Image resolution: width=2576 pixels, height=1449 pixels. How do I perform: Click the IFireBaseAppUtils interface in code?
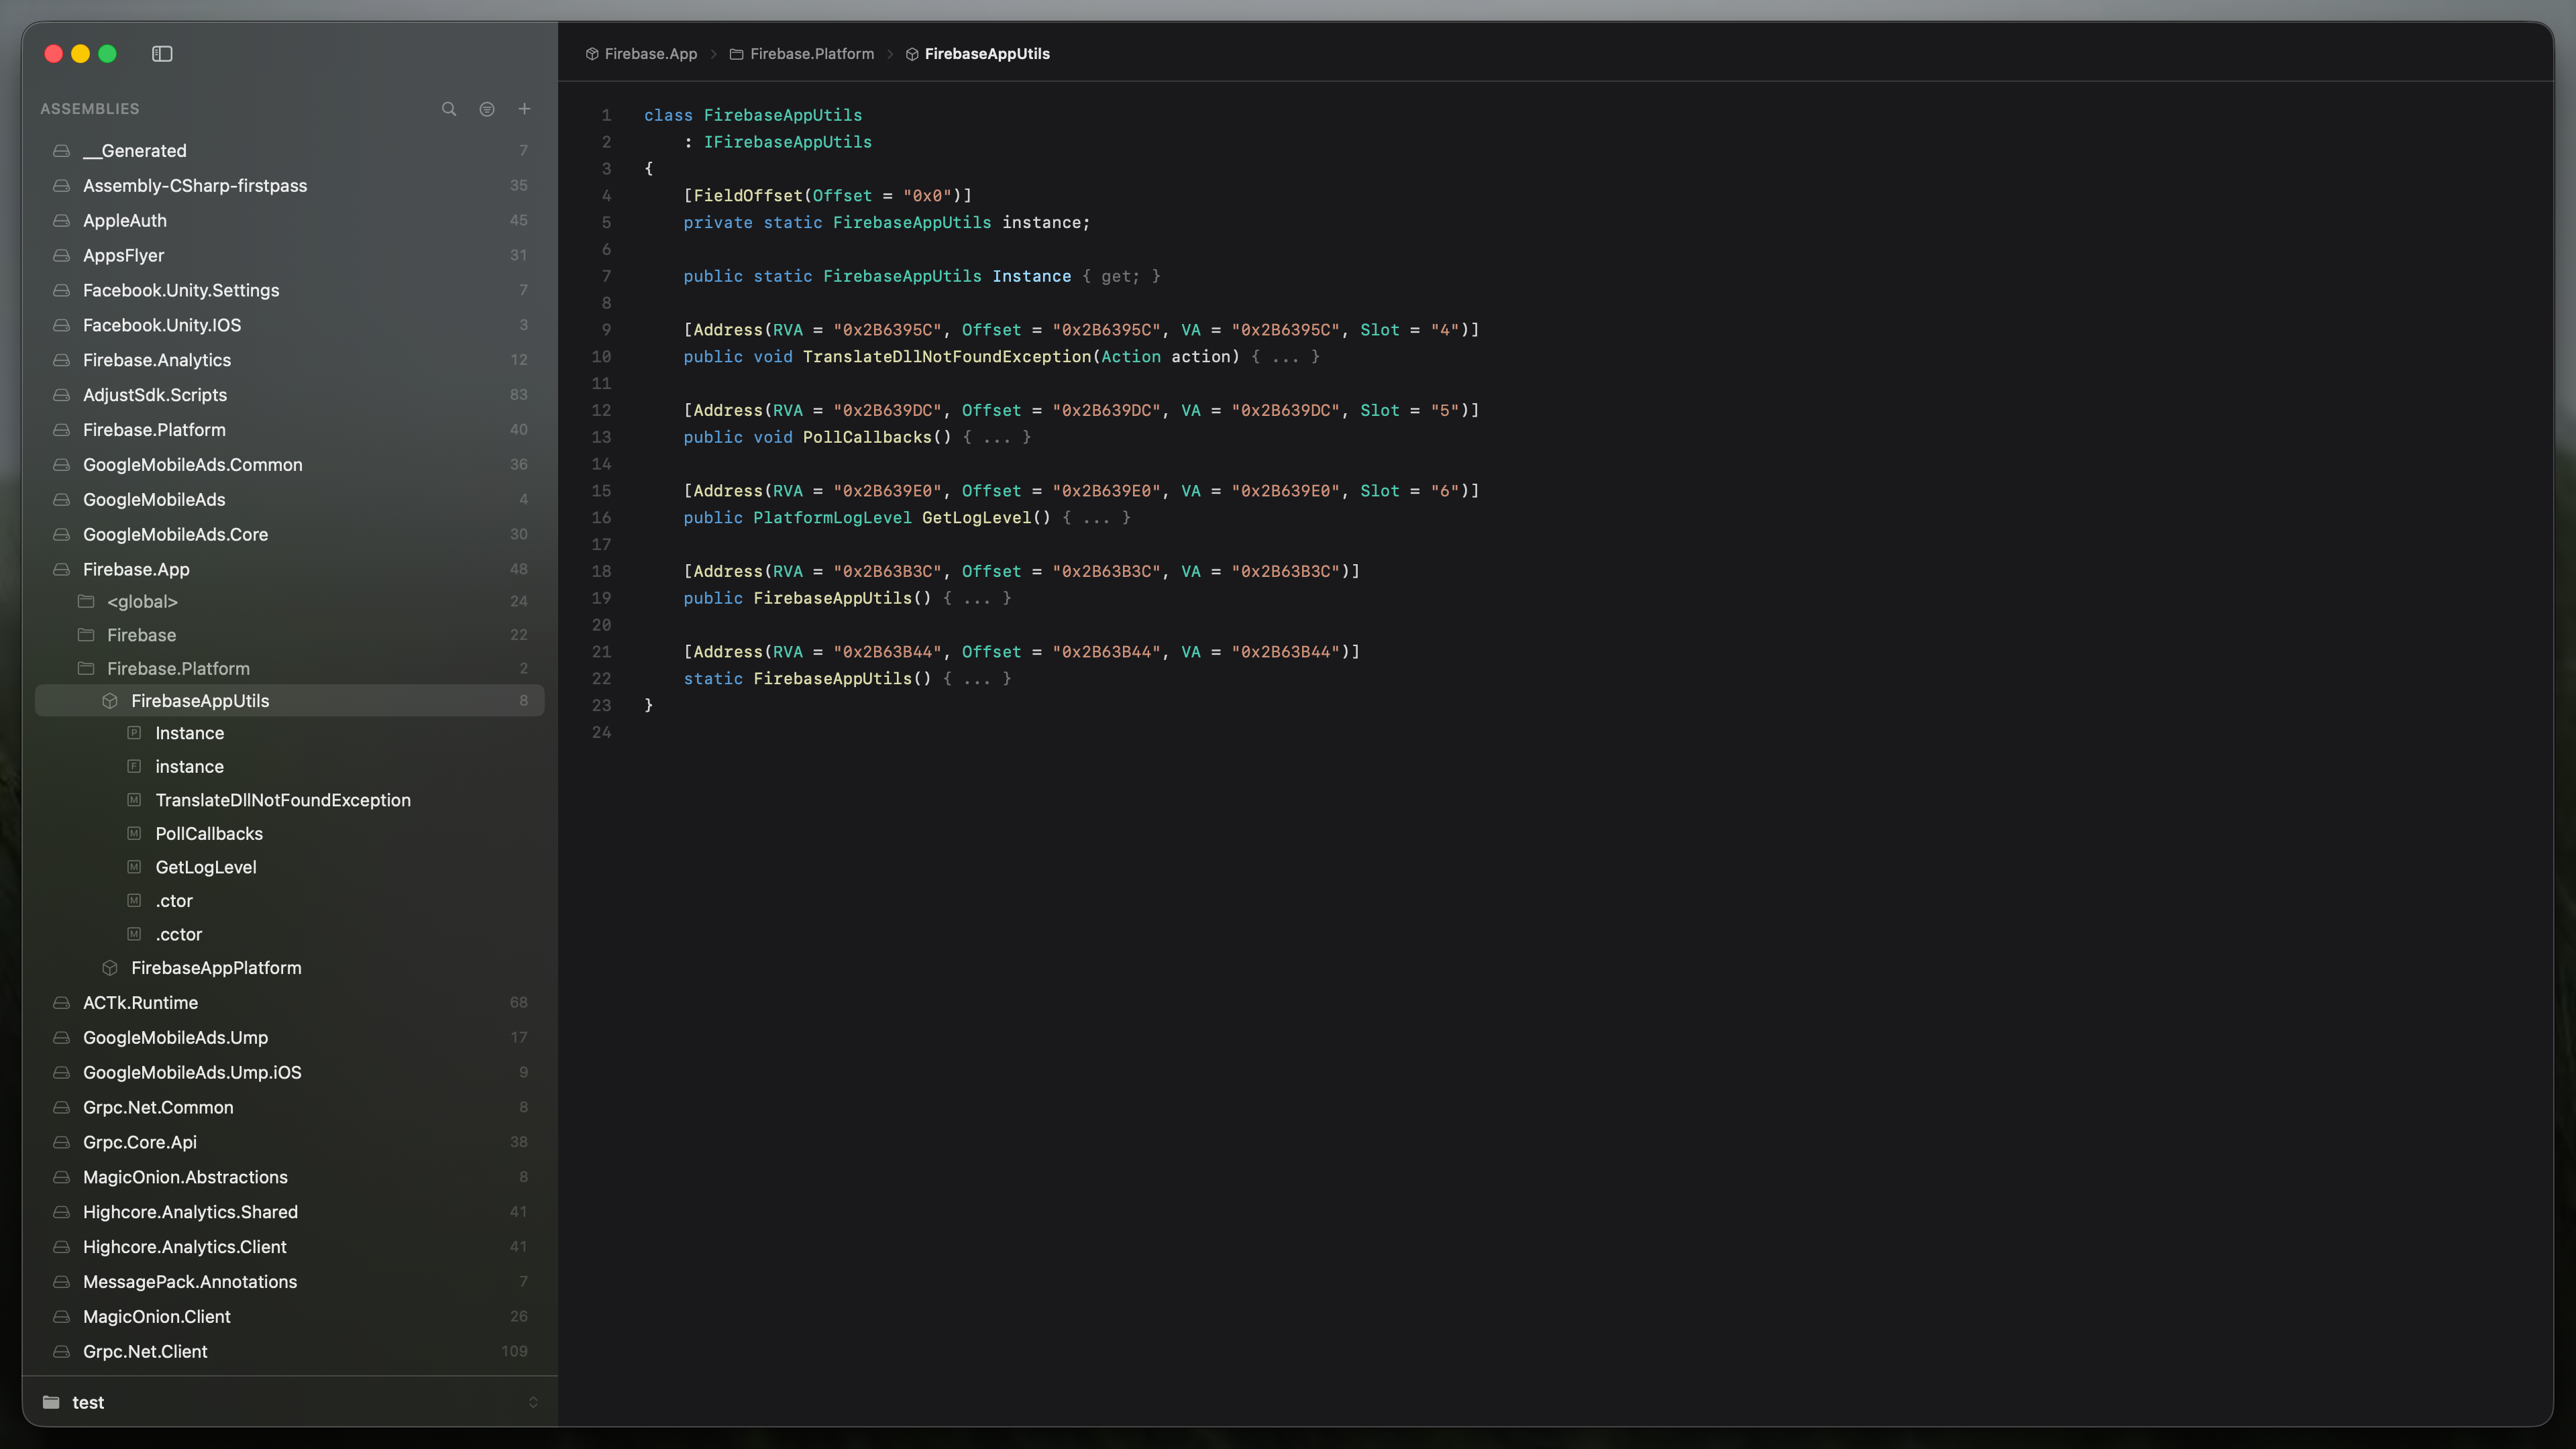tap(787, 142)
